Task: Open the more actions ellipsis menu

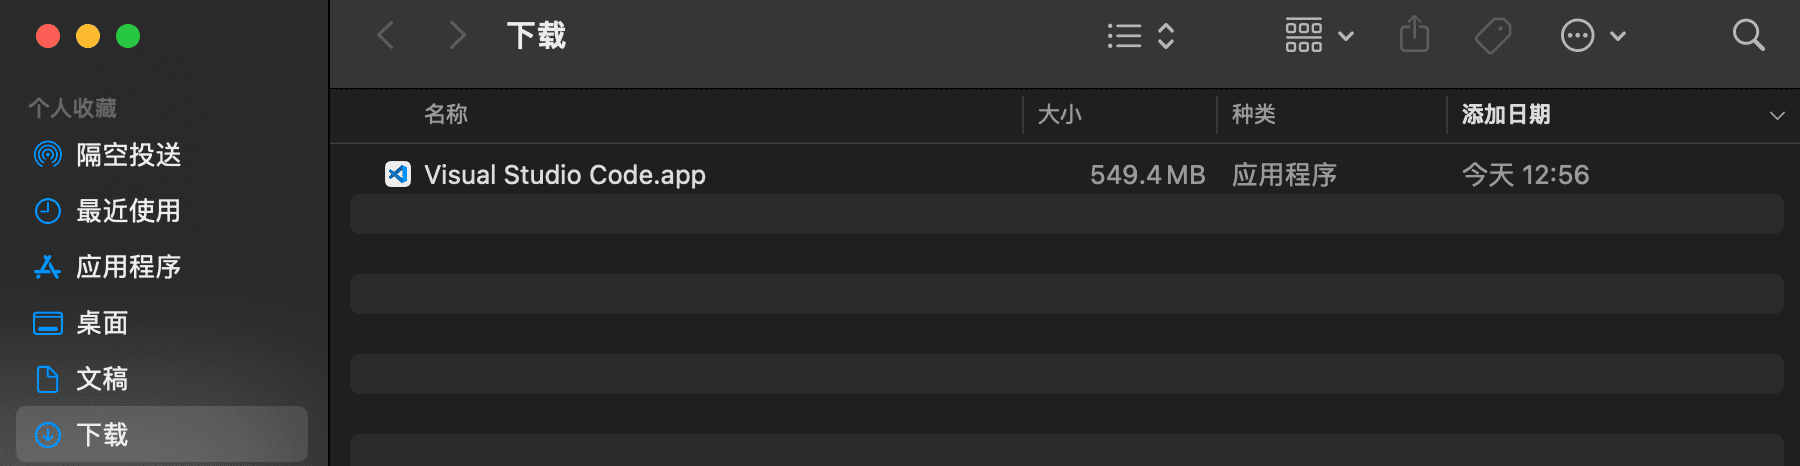Action: pos(1593,36)
